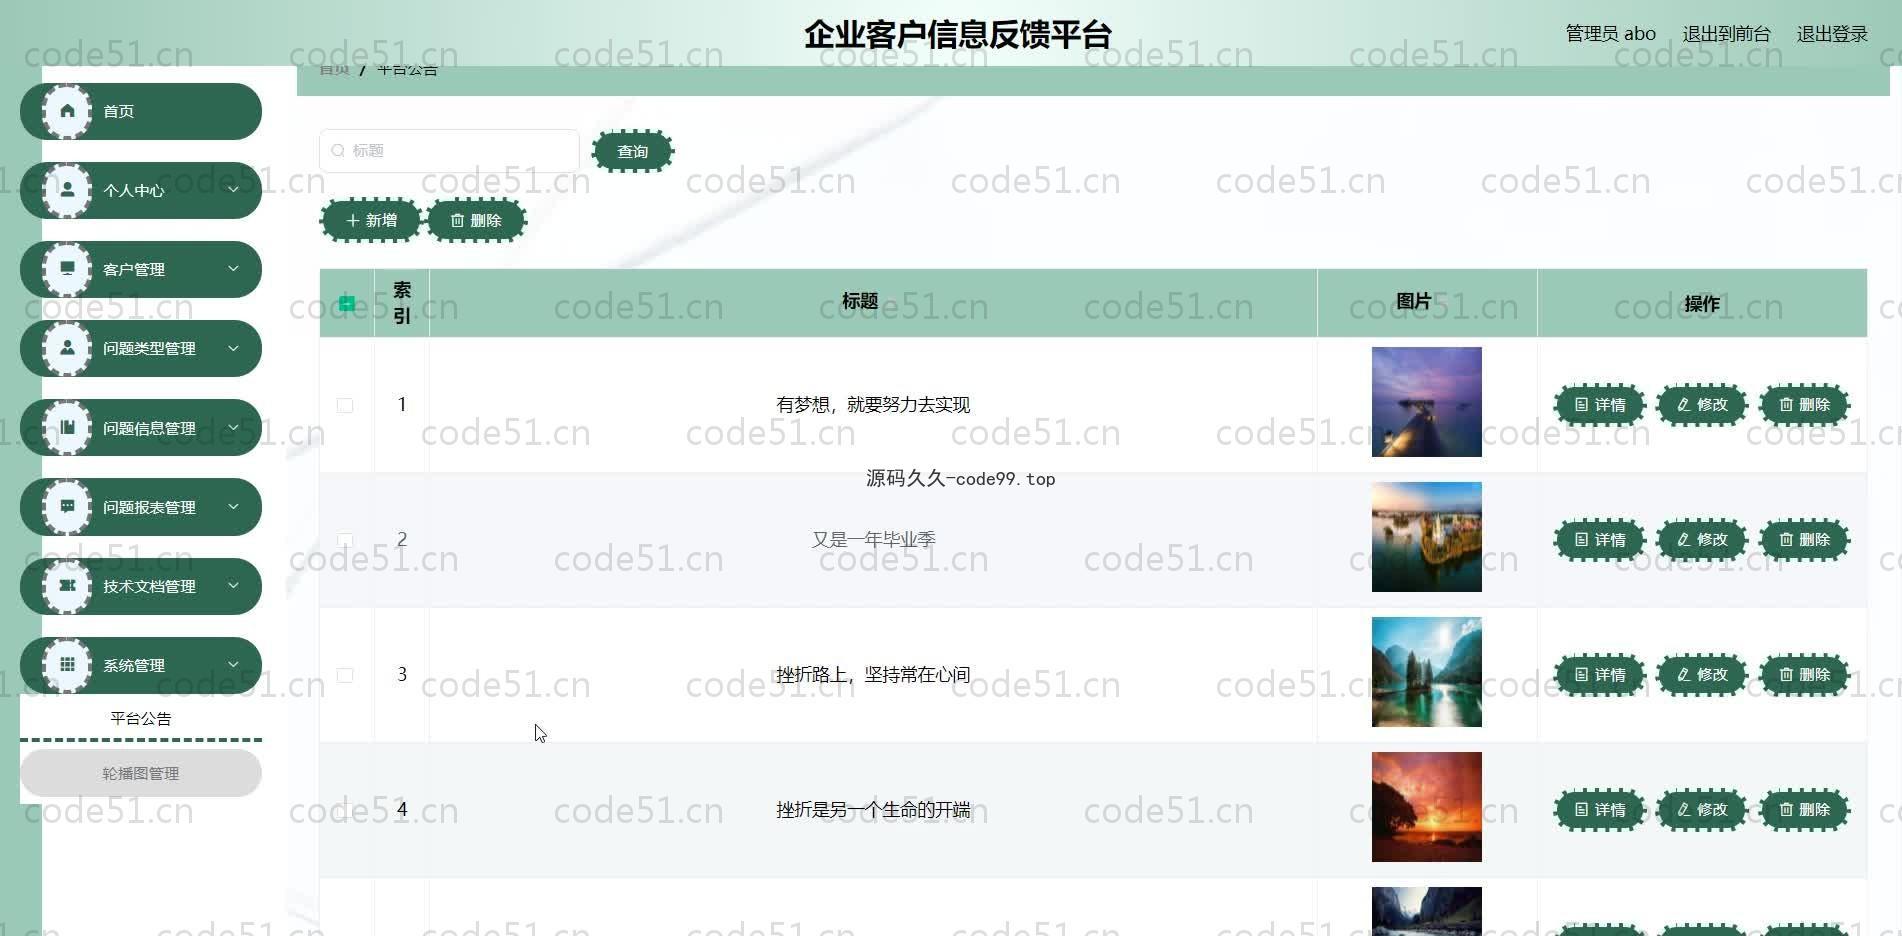Expand the 技术文档管理 menu chevron
The width and height of the screenshot is (1902, 936).
(x=233, y=585)
